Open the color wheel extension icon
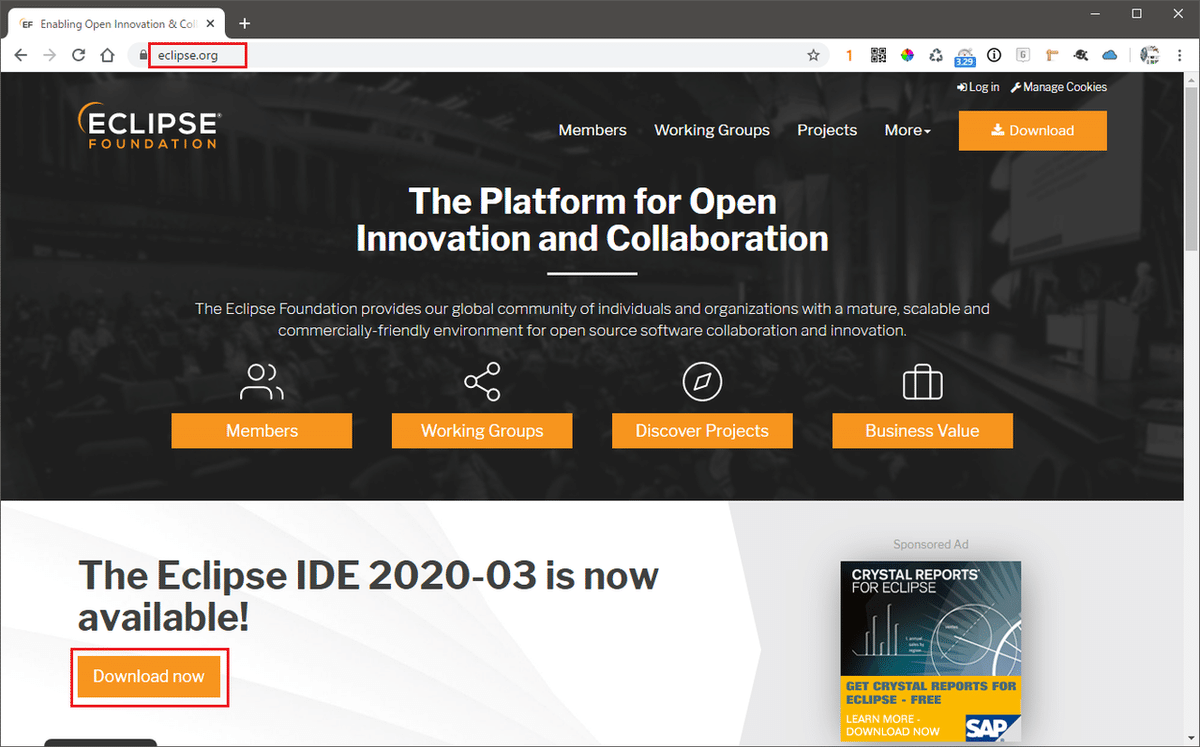Image resolution: width=1200 pixels, height=747 pixels. pos(907,55)
